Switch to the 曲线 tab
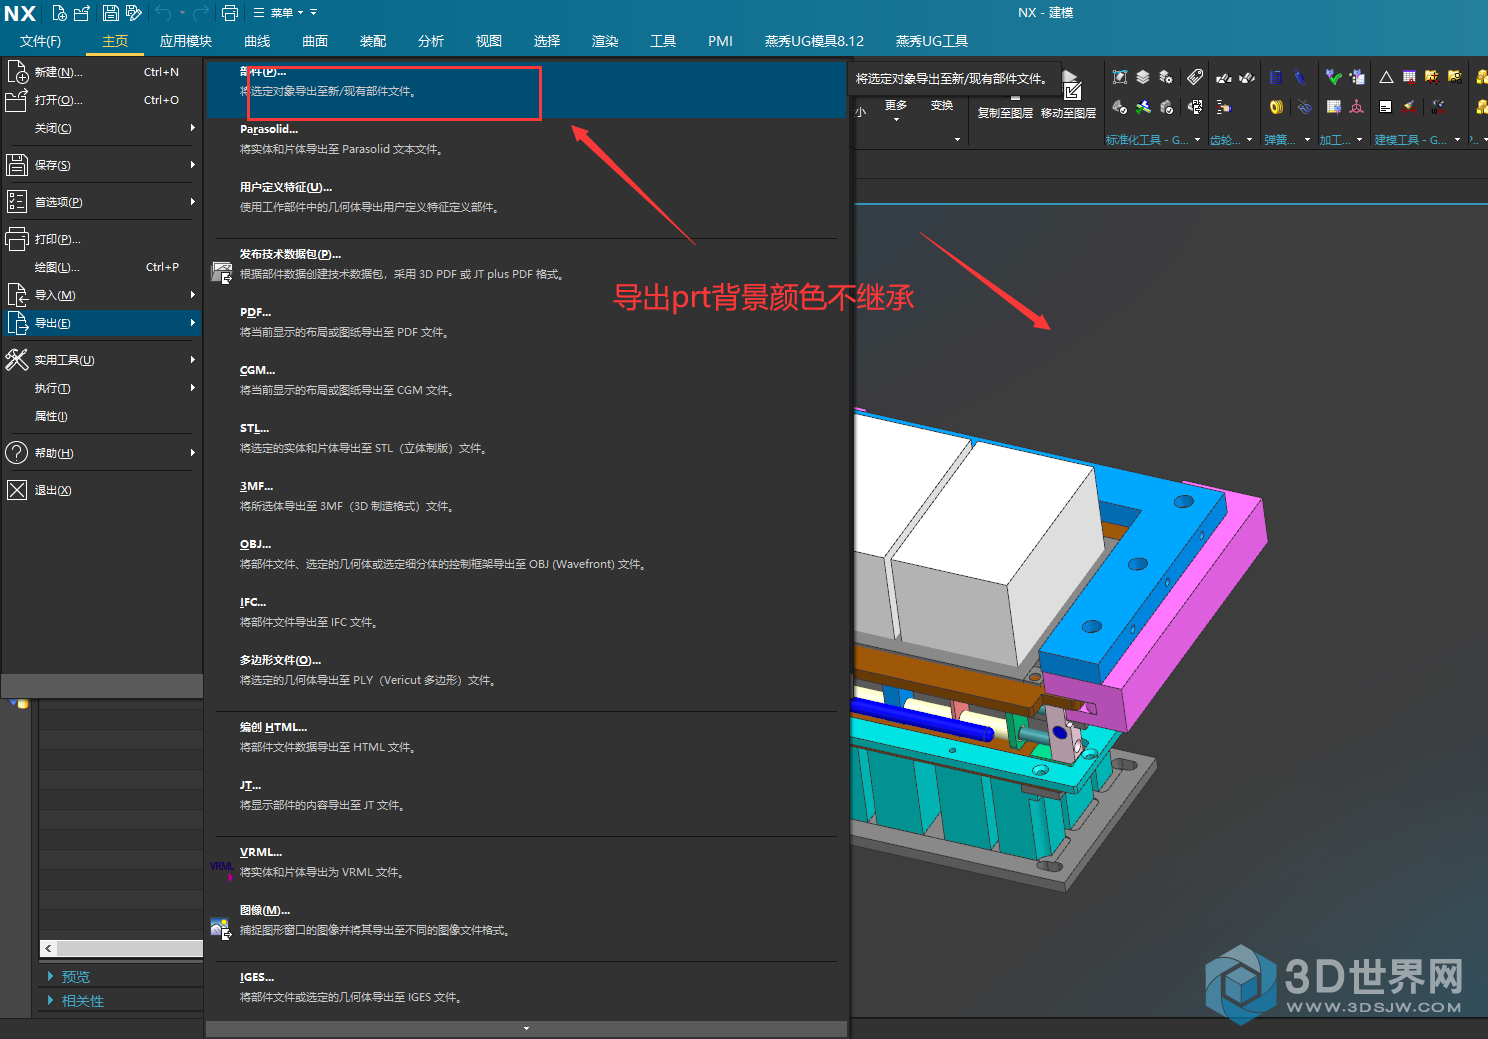The width and height of the screenshot is (1488, 1039). [257, 41]
